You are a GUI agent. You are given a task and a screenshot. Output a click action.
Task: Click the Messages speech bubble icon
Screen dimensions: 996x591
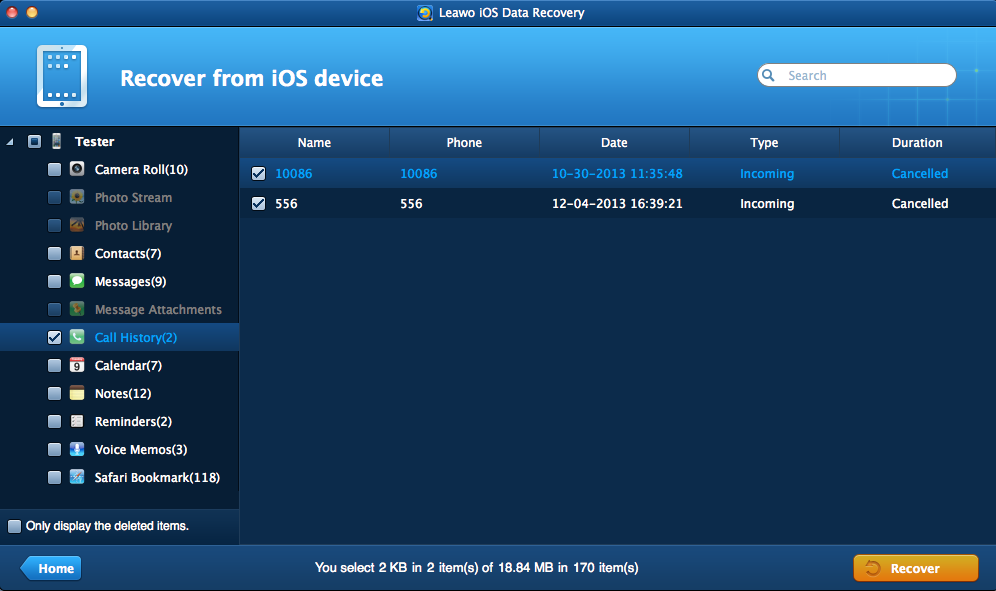(x=77, y=281)
